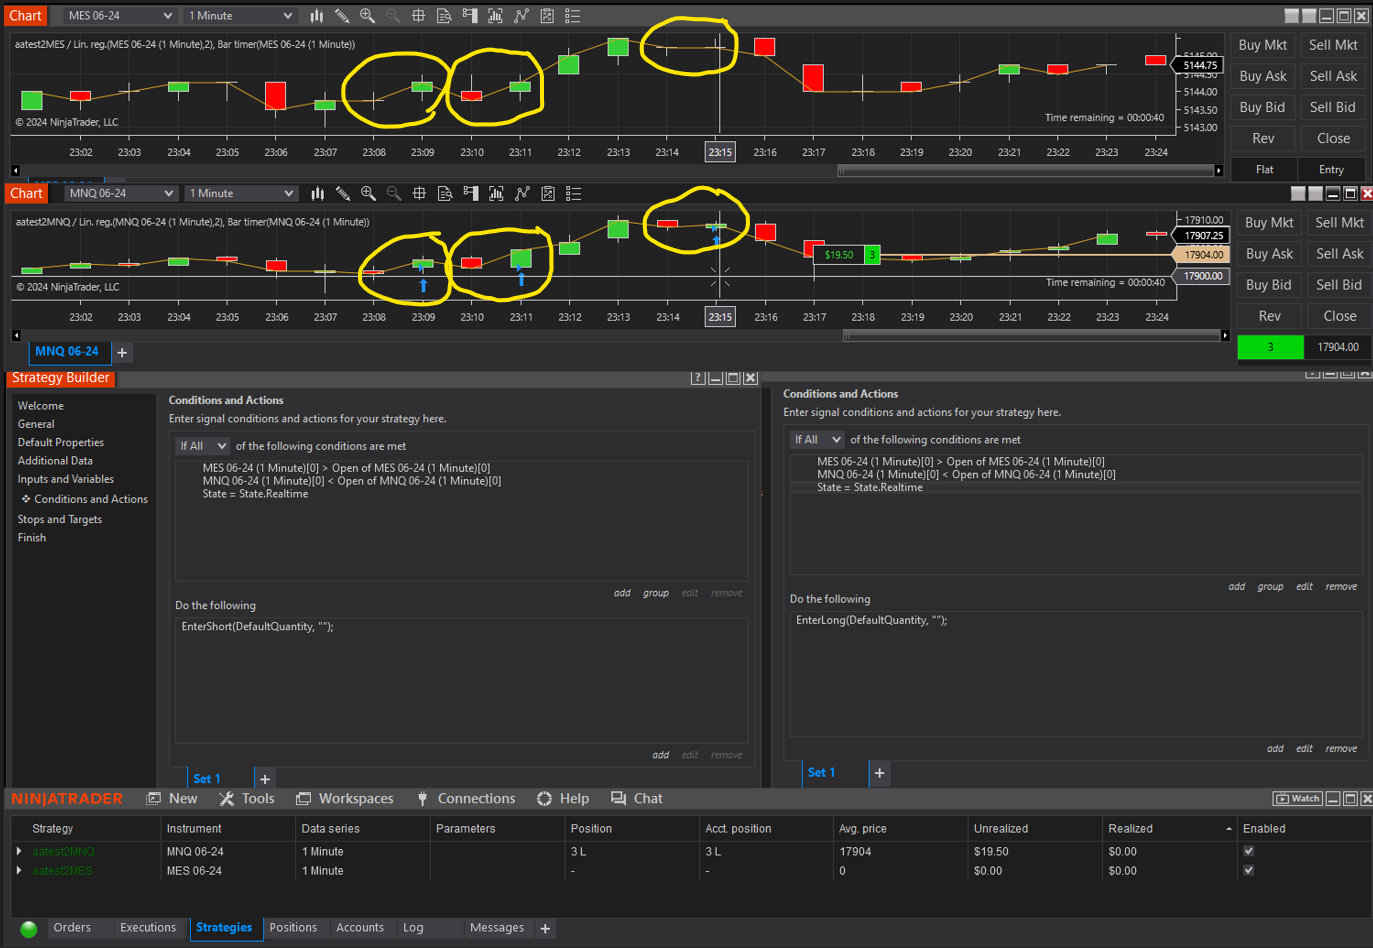Viewport: 1373px width, 948px height.
Task: Open the bar type selector on the MES chart toolbar
Action: tap(316, 16)
